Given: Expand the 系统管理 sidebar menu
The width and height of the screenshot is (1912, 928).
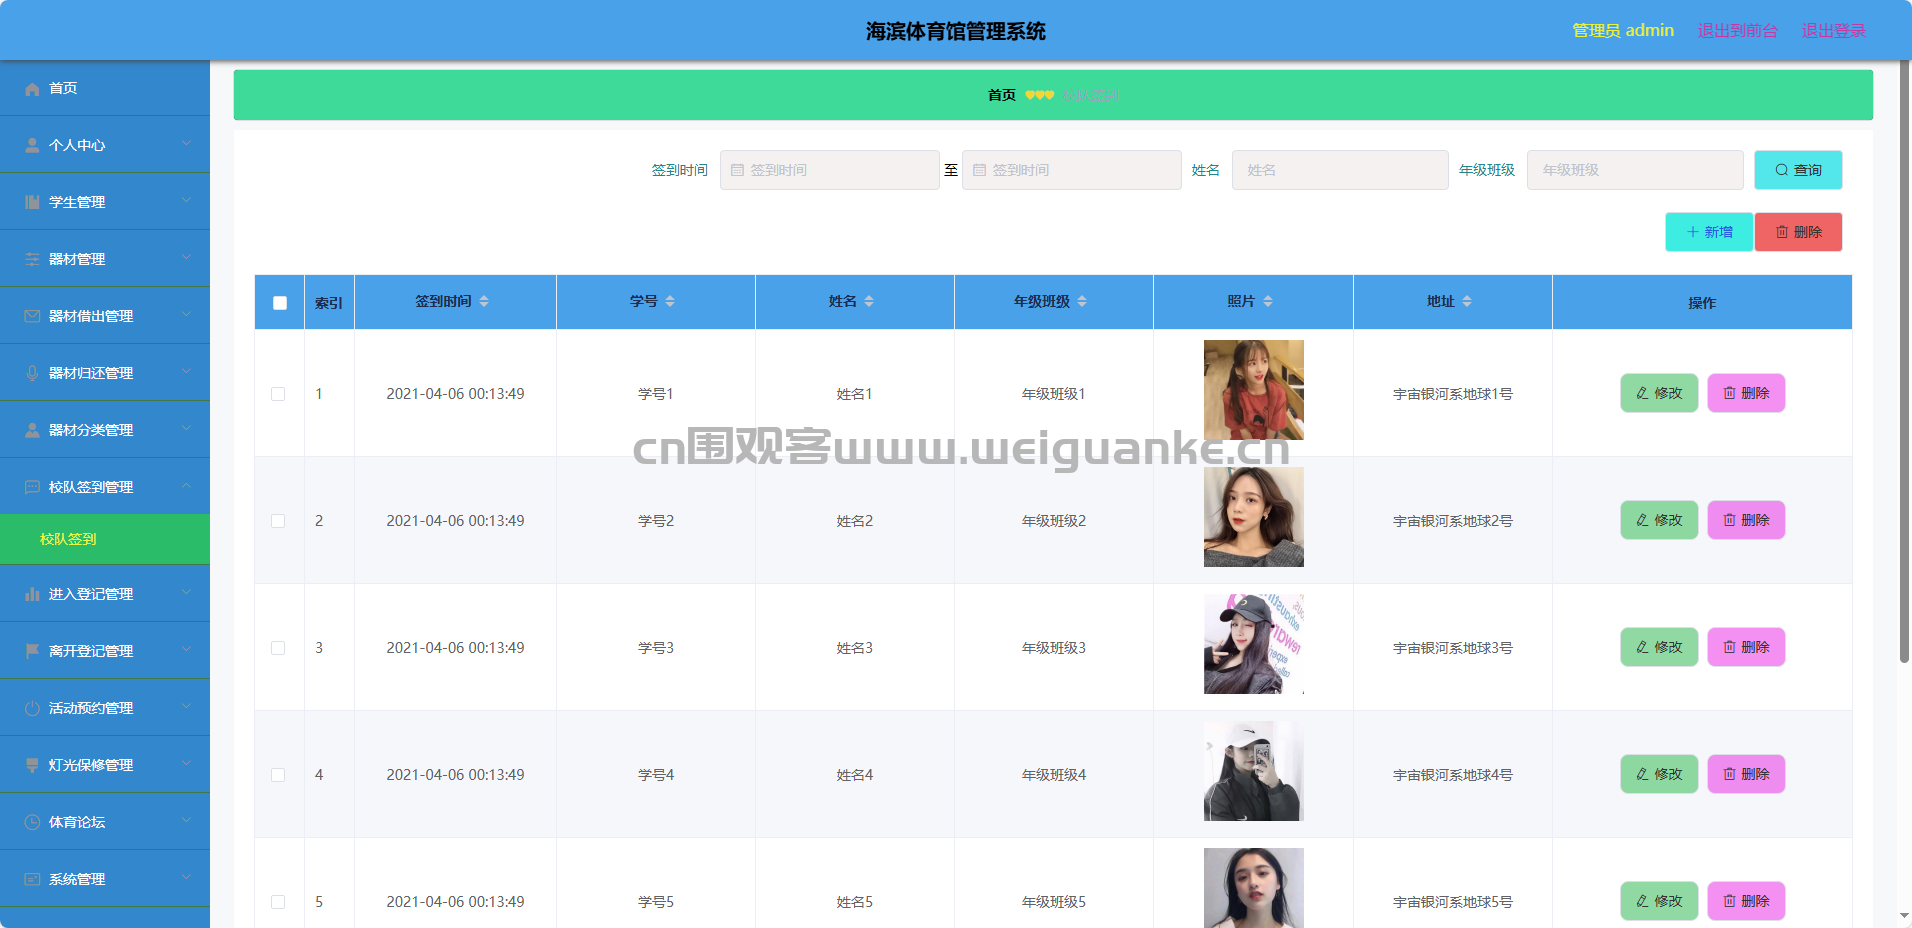Looking at the screenshot, I should point(105,879).
